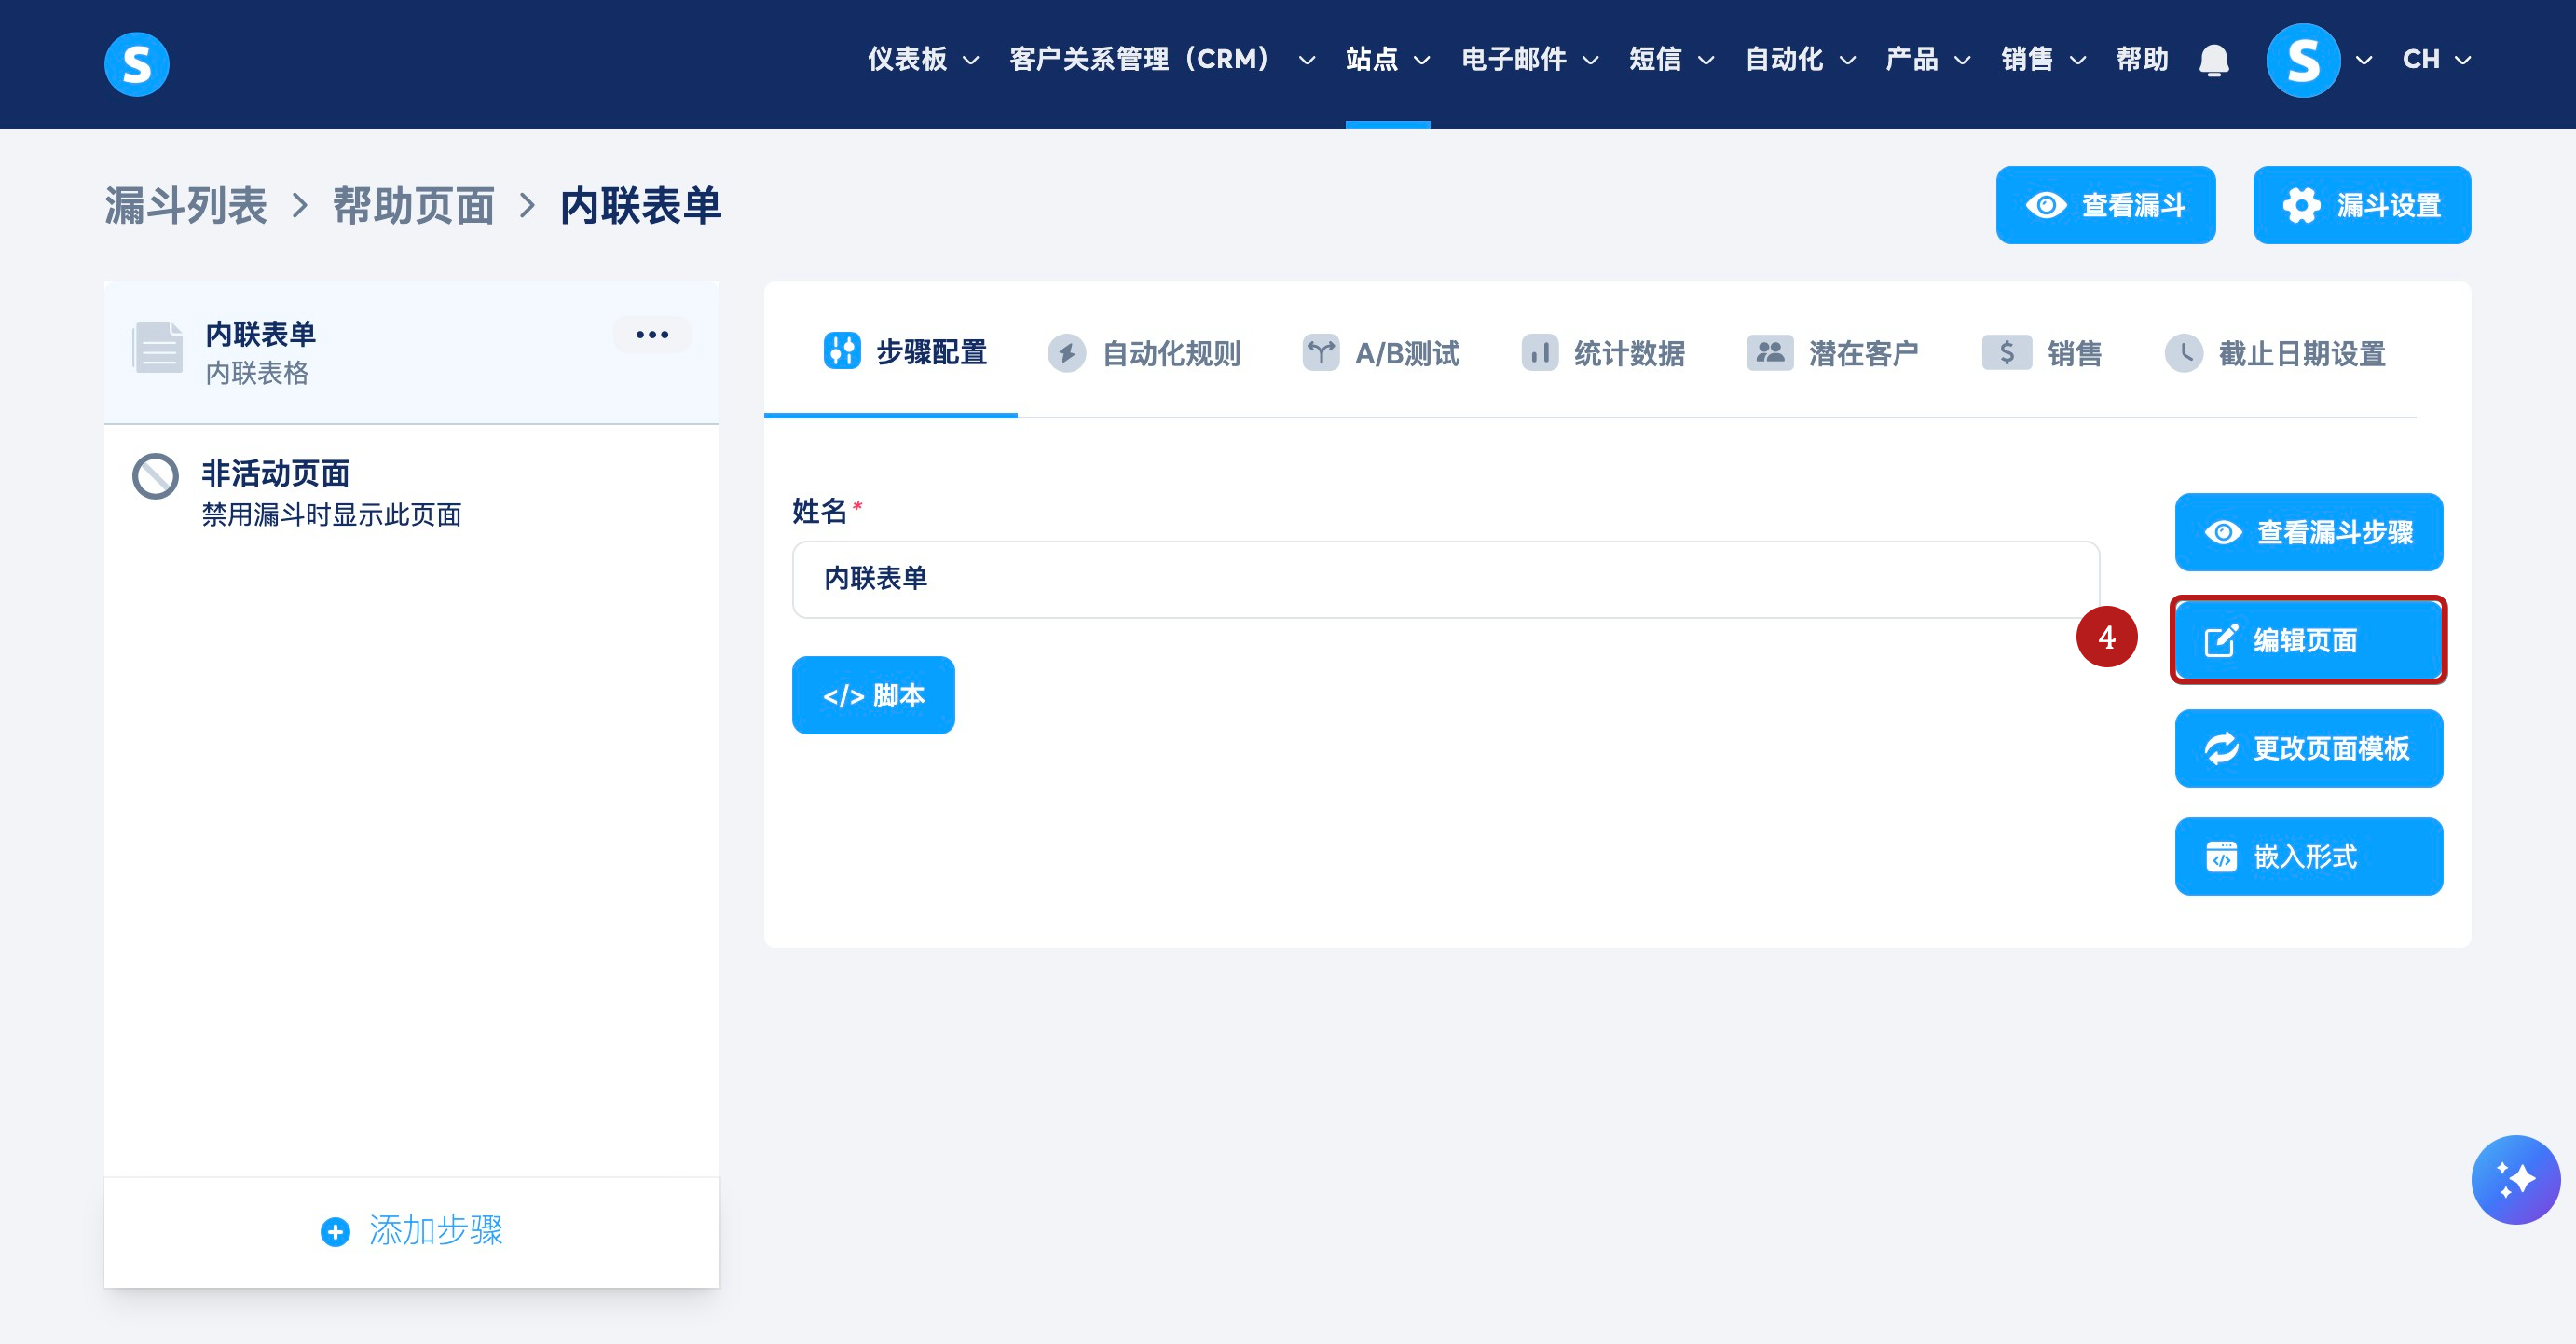Click the 脚本 code button
2576x1344 pixels.
click(873, 695)
